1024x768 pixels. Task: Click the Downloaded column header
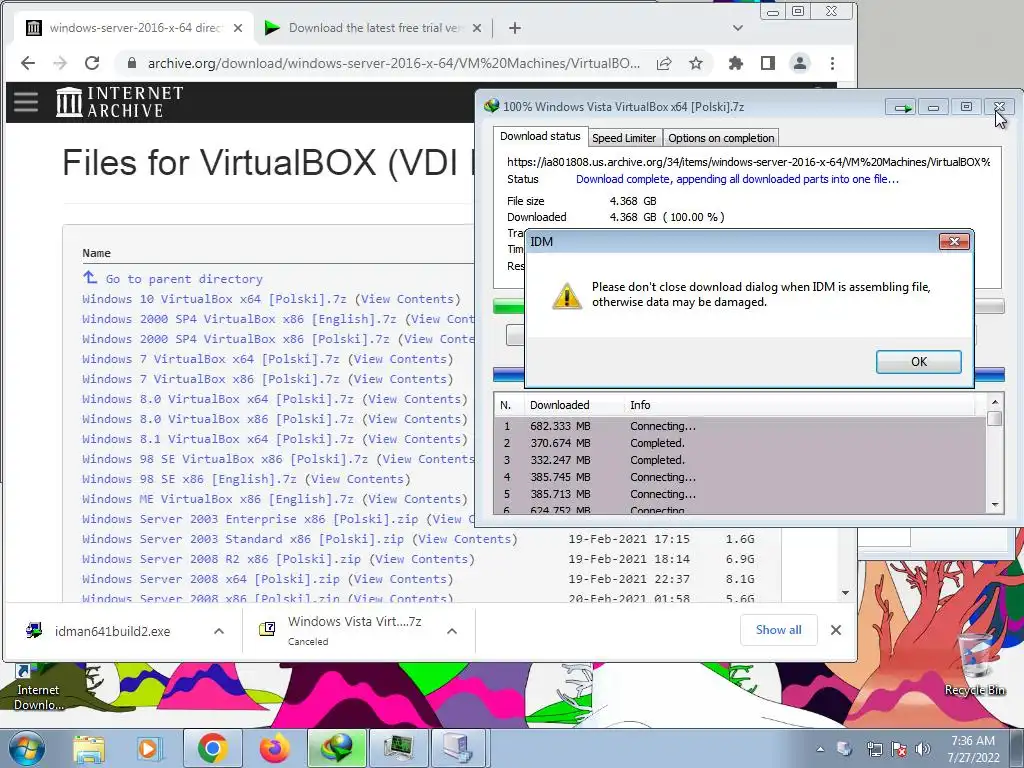(574, 405)
